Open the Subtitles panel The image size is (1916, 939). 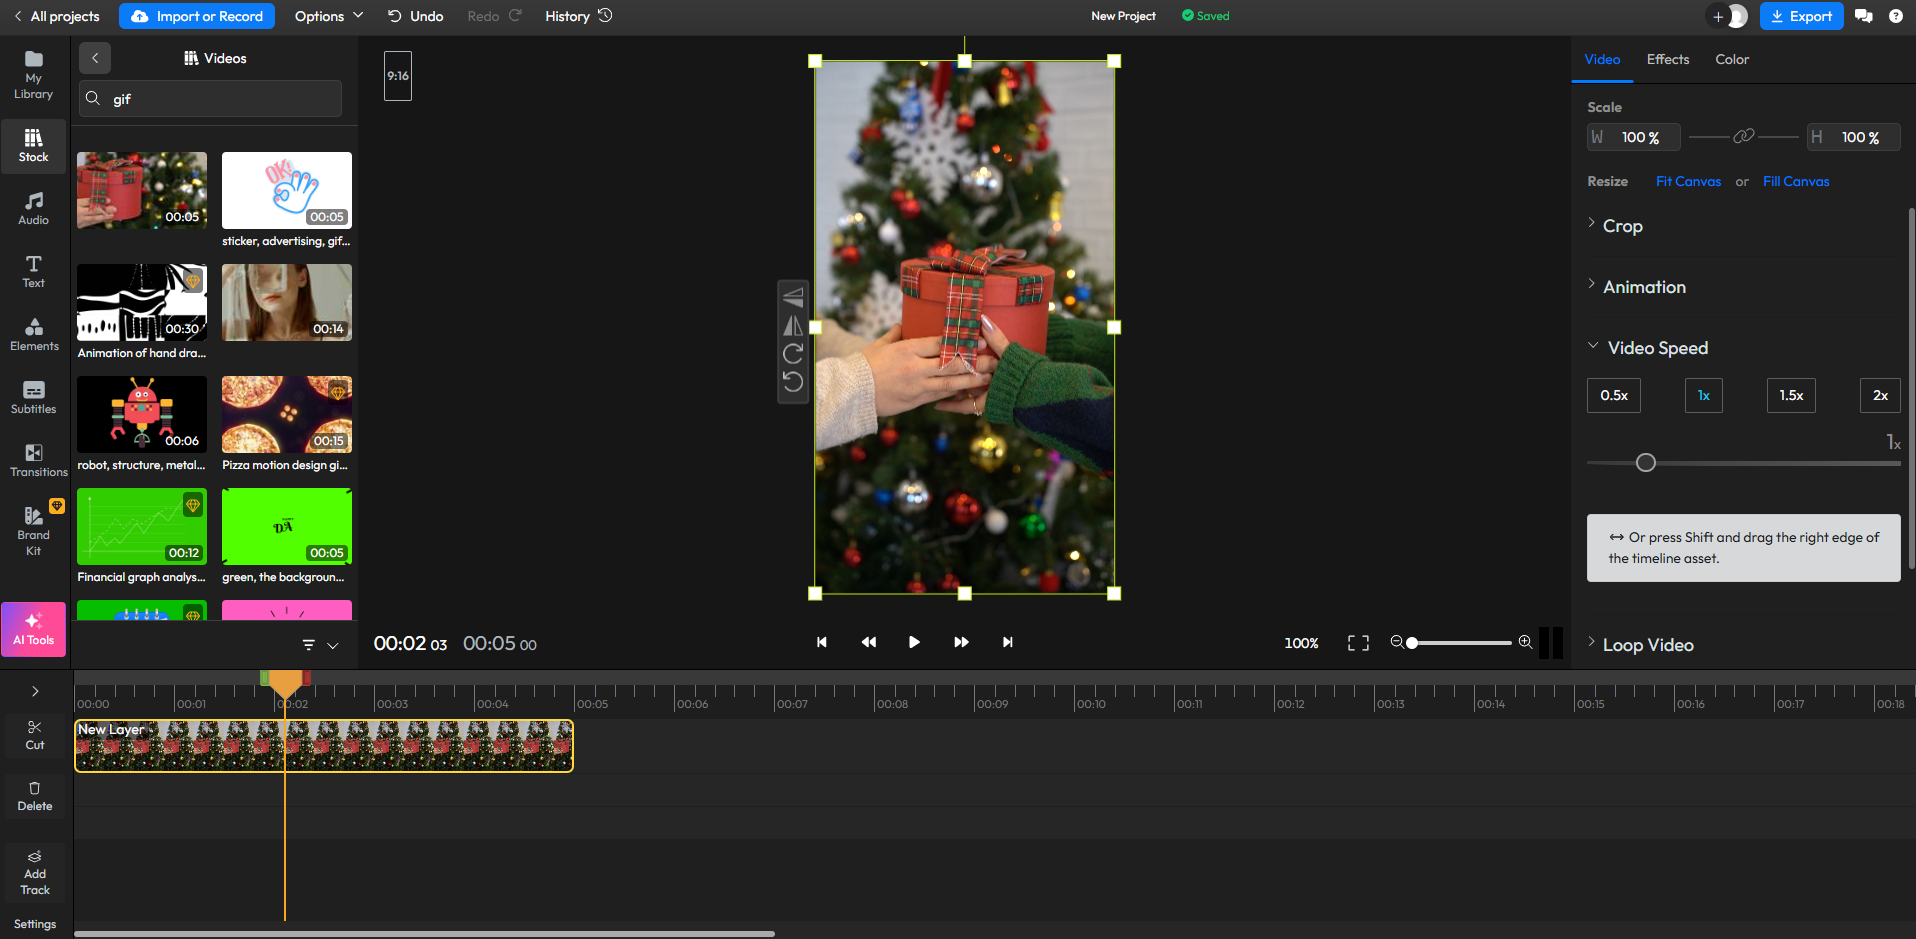[x=33, y=398]
